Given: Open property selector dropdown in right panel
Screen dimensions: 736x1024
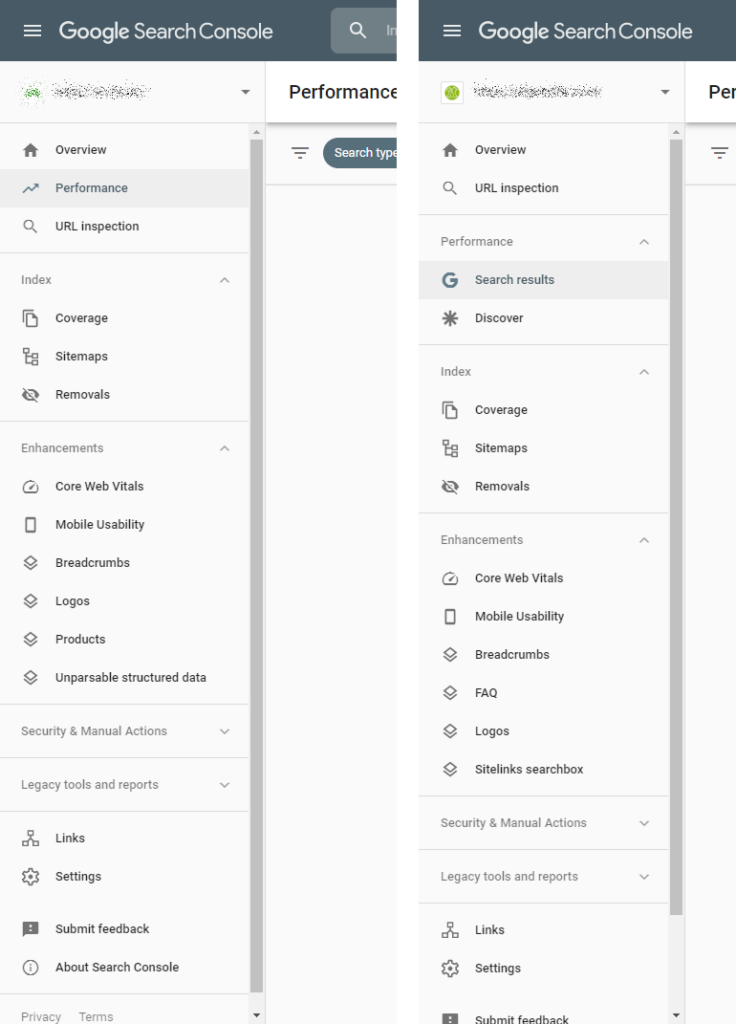Looking at the screenshot, I should [x=665, y=92].
